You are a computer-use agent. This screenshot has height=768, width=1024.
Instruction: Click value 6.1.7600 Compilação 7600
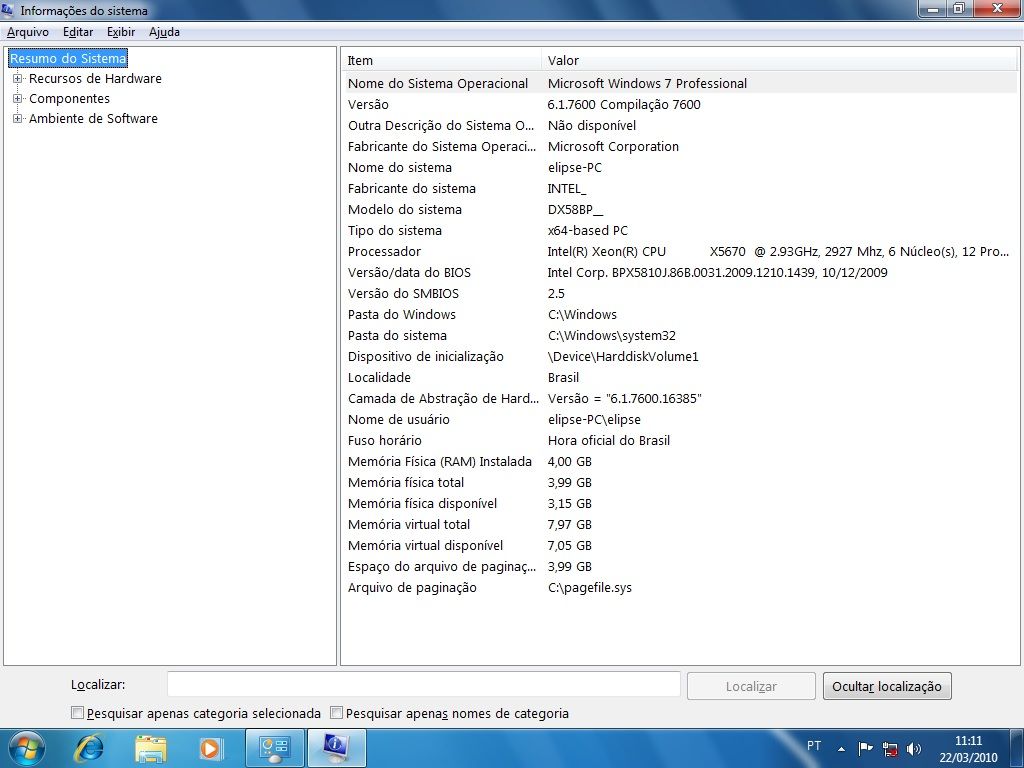pos(624,104)
